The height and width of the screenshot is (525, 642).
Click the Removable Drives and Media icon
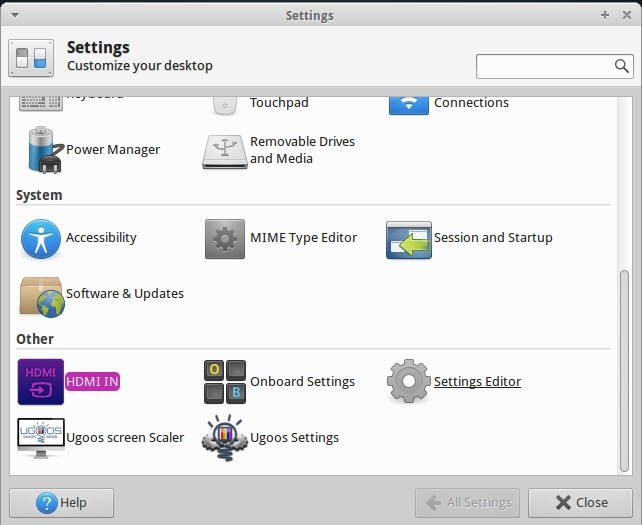tap(224, 151)
